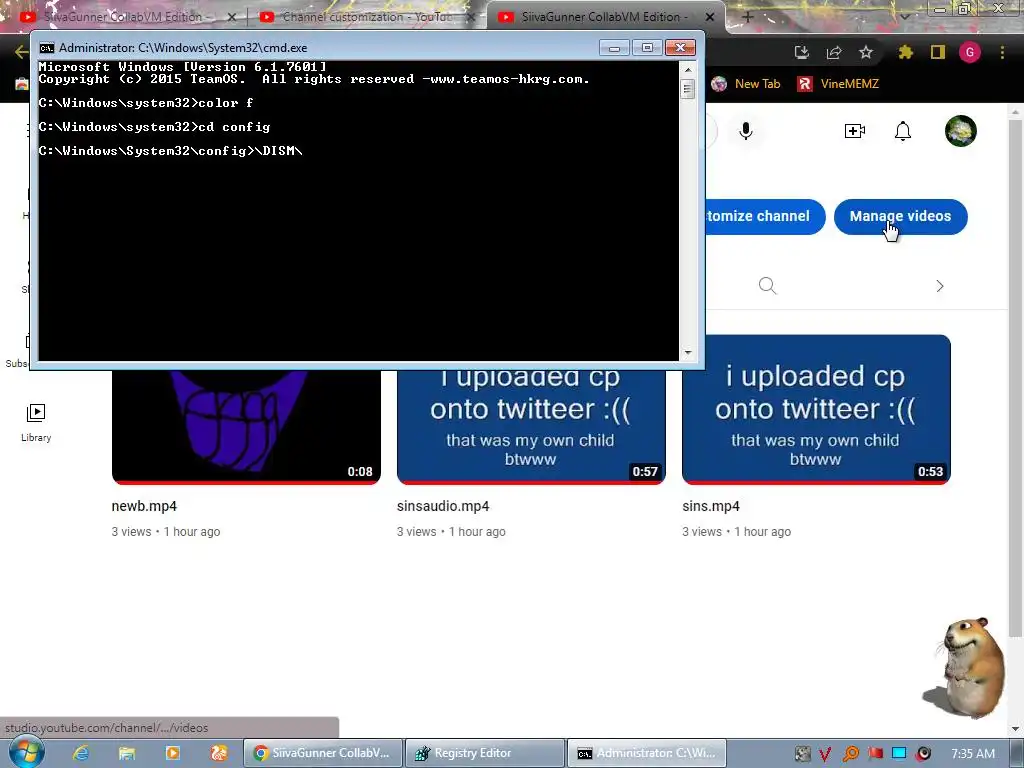
Task: Switch to Registry Editor taskbar button
Action: pos(485,753)
